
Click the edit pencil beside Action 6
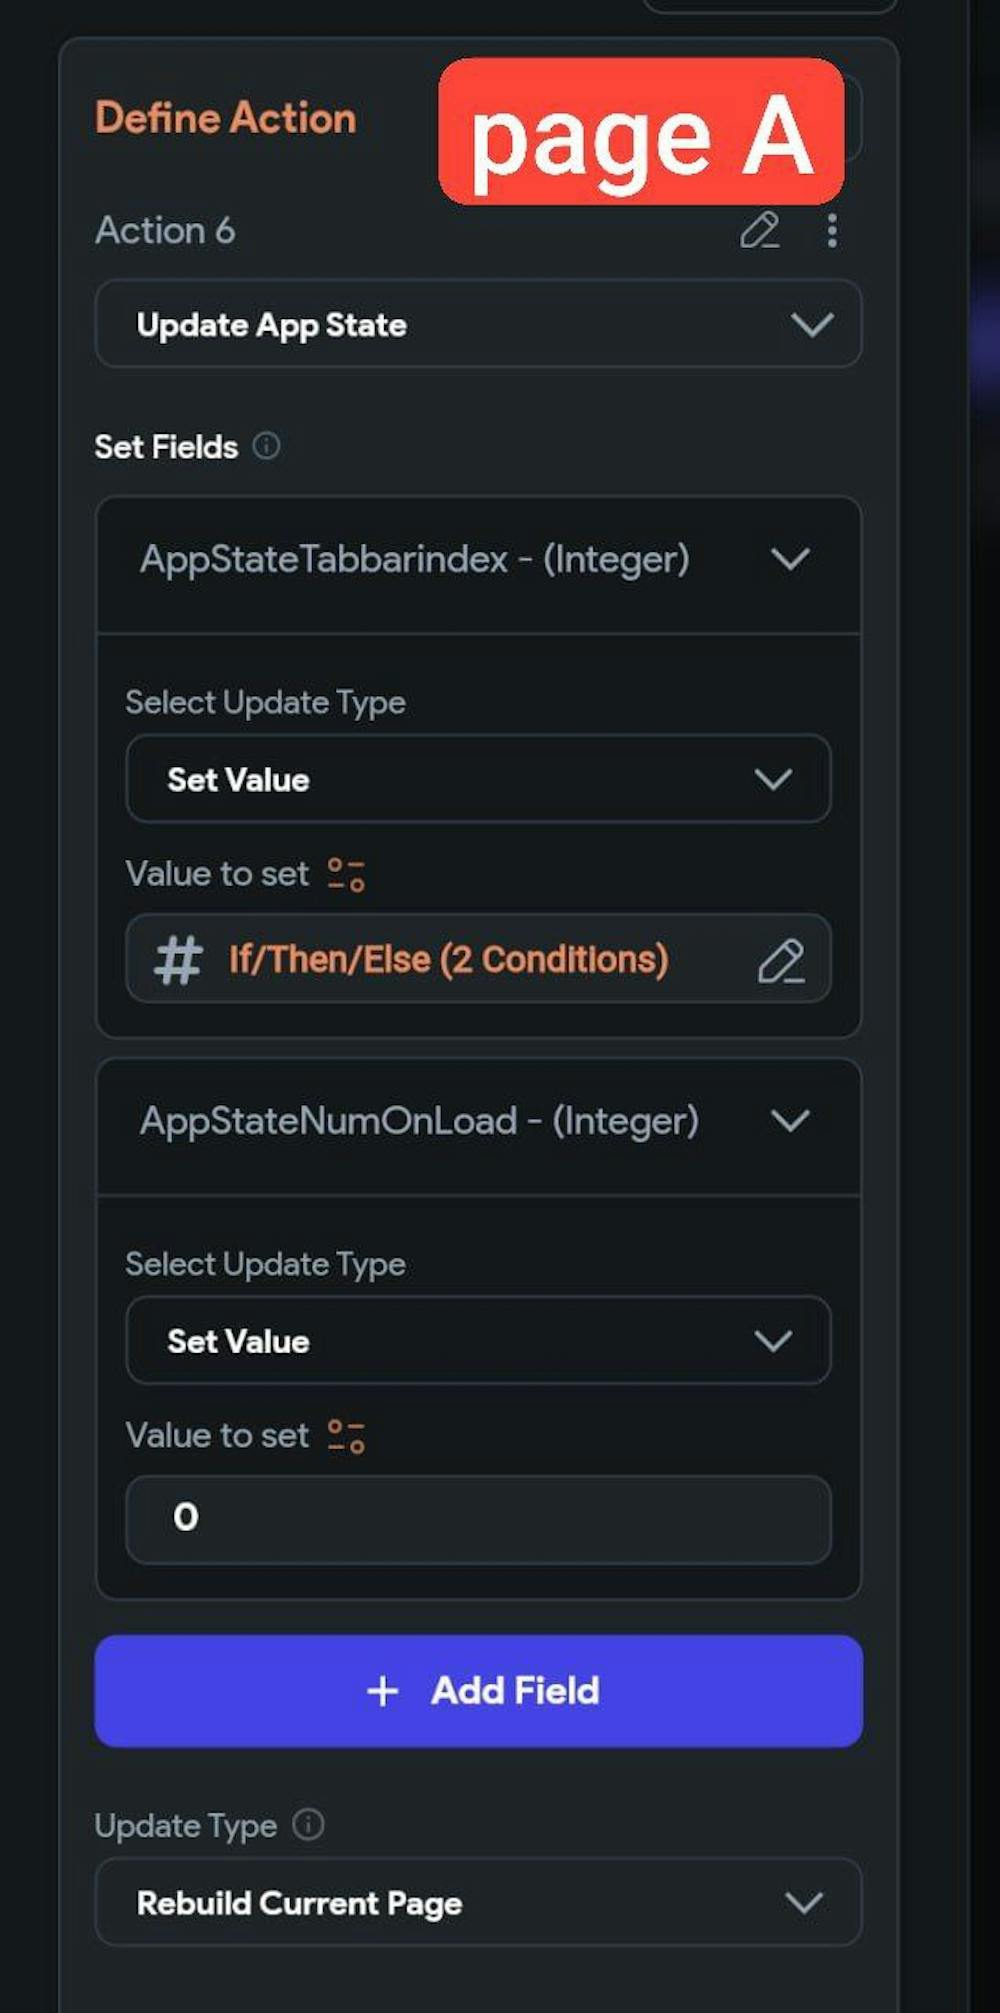(759, 230)
